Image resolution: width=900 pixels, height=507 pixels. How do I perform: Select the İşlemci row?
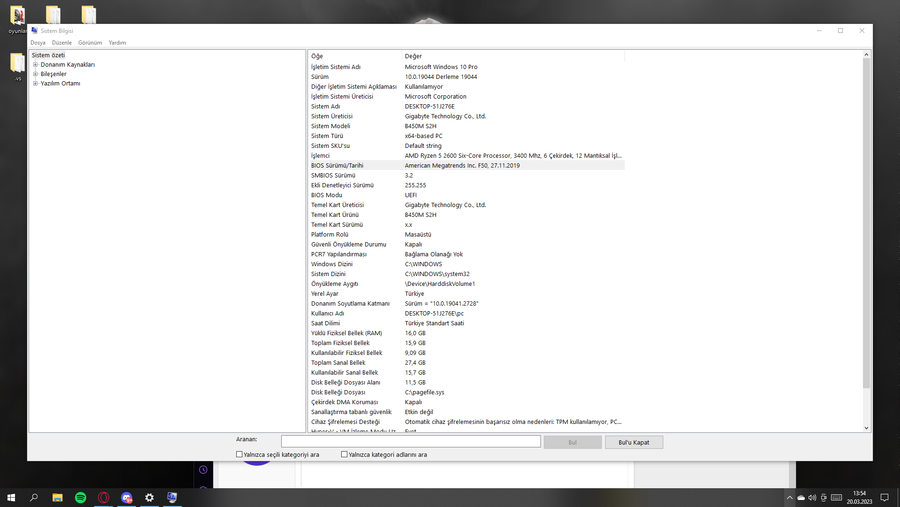pos(467,156)
